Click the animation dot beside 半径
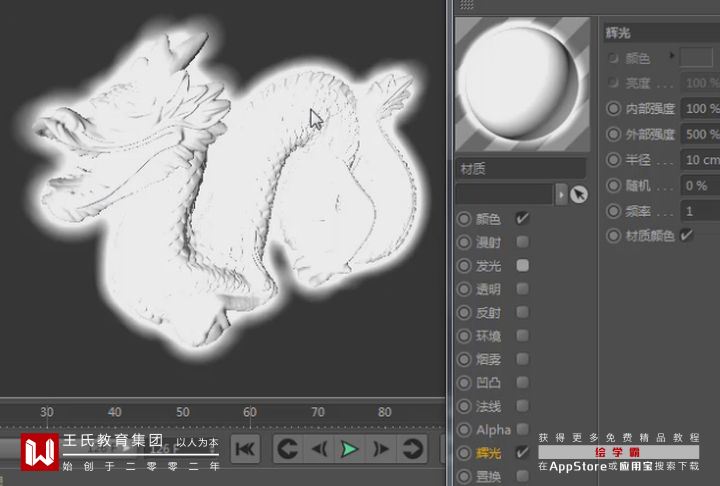The image size is (720, 486). tap(613, 160)
